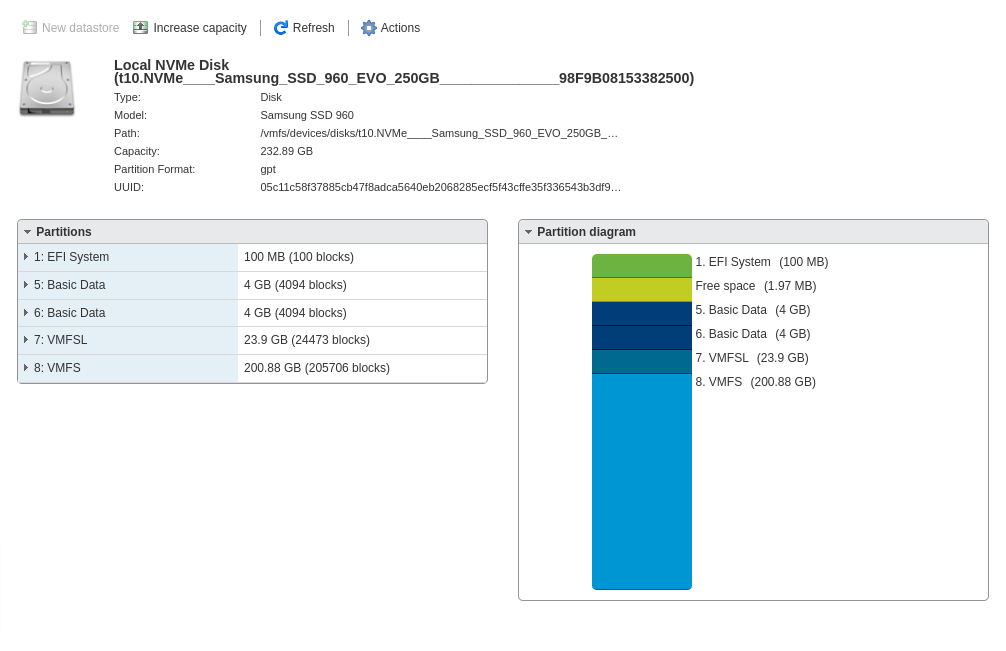Viewport: 1006px width, 651px height.
Task: Collapse the Partition diagram panel
Action: point(529,232)
